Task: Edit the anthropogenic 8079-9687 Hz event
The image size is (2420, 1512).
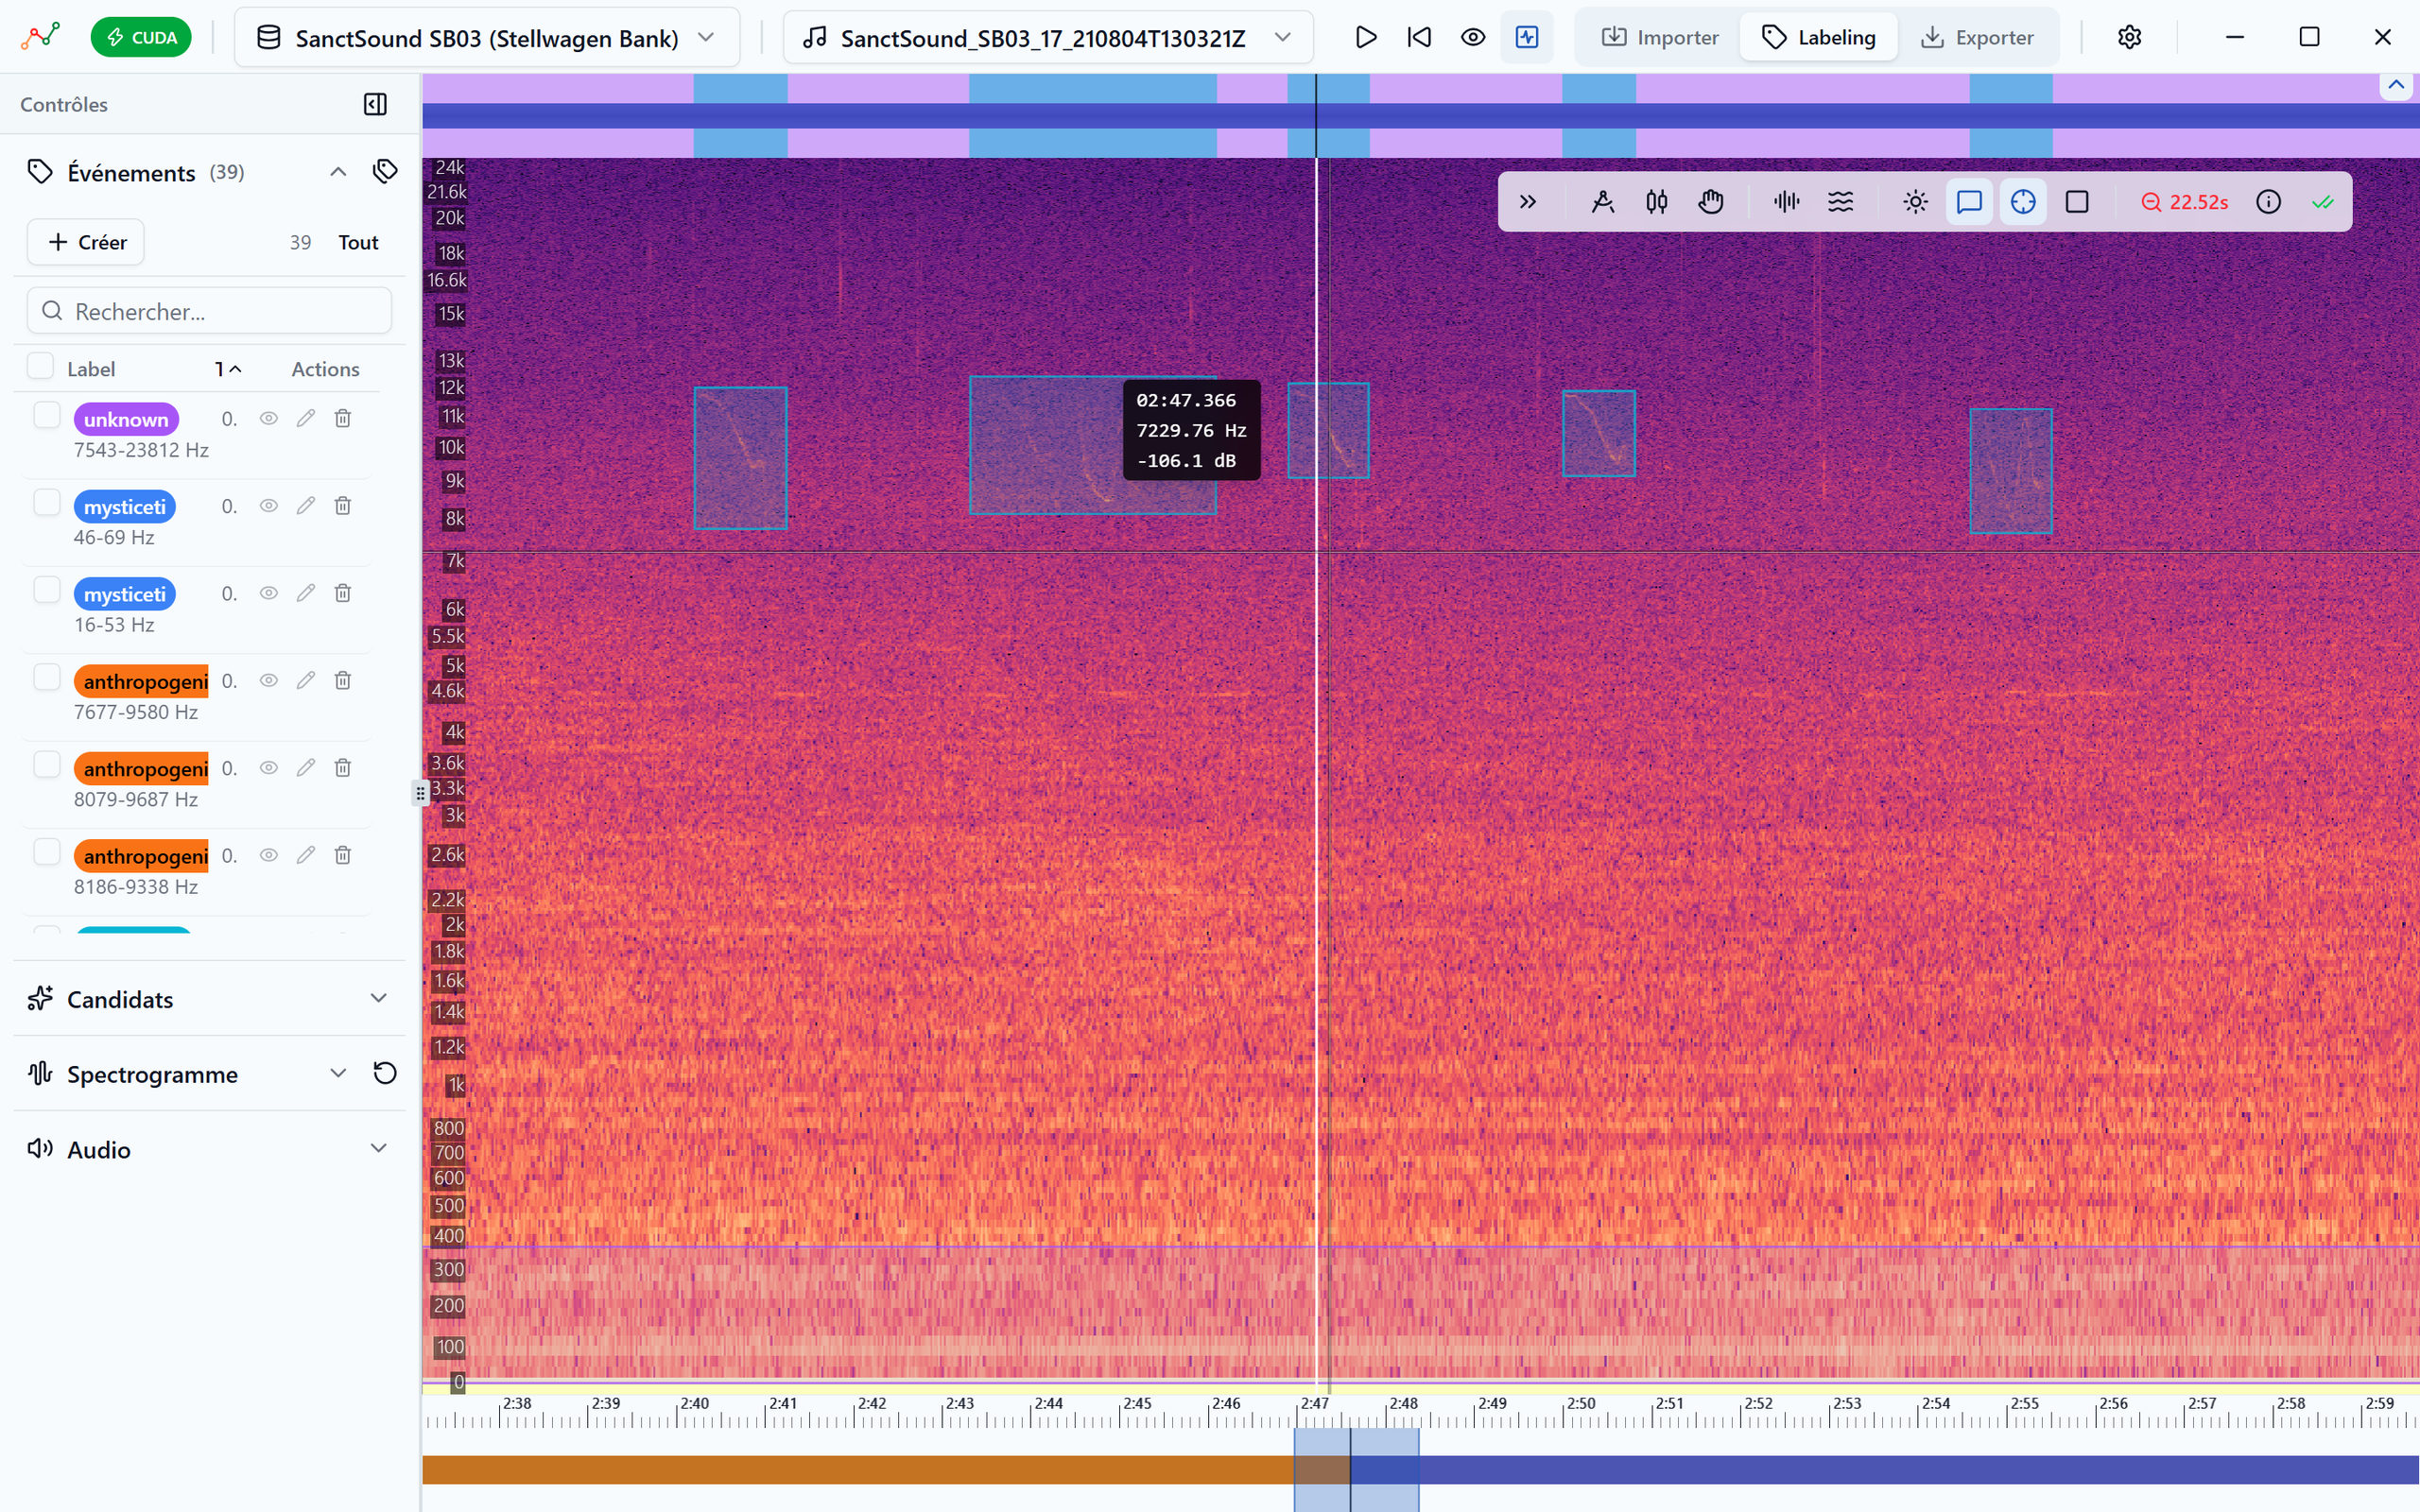Action: 306,767
